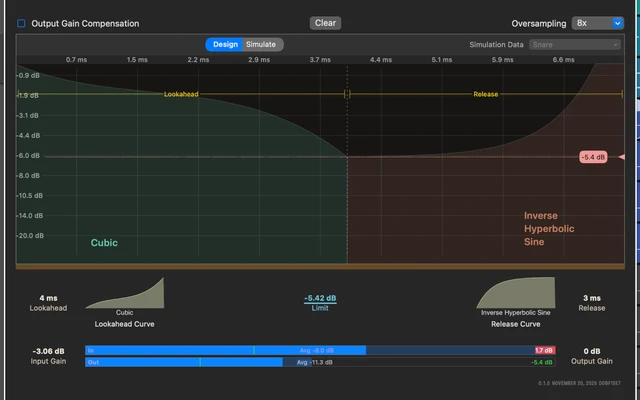Click the pink -5.4 dB threshold label
Viewport: 640px width, 400px height.
(594, 157)
